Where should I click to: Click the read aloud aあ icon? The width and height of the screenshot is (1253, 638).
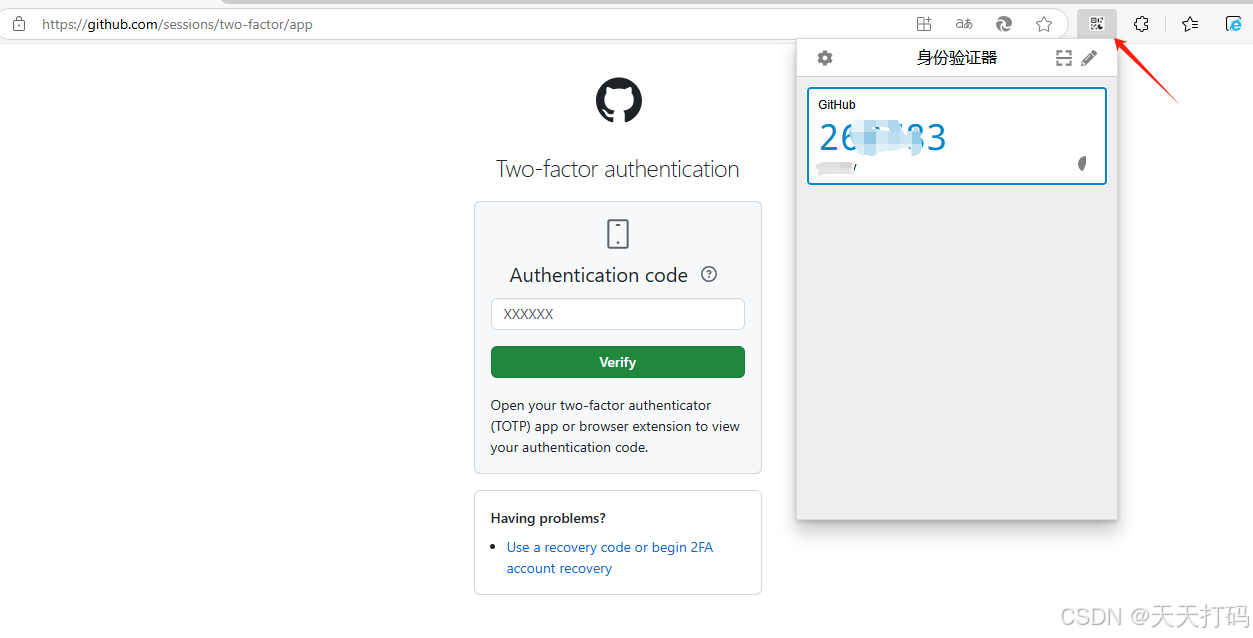pyautogui.click(x=963, y=23)
